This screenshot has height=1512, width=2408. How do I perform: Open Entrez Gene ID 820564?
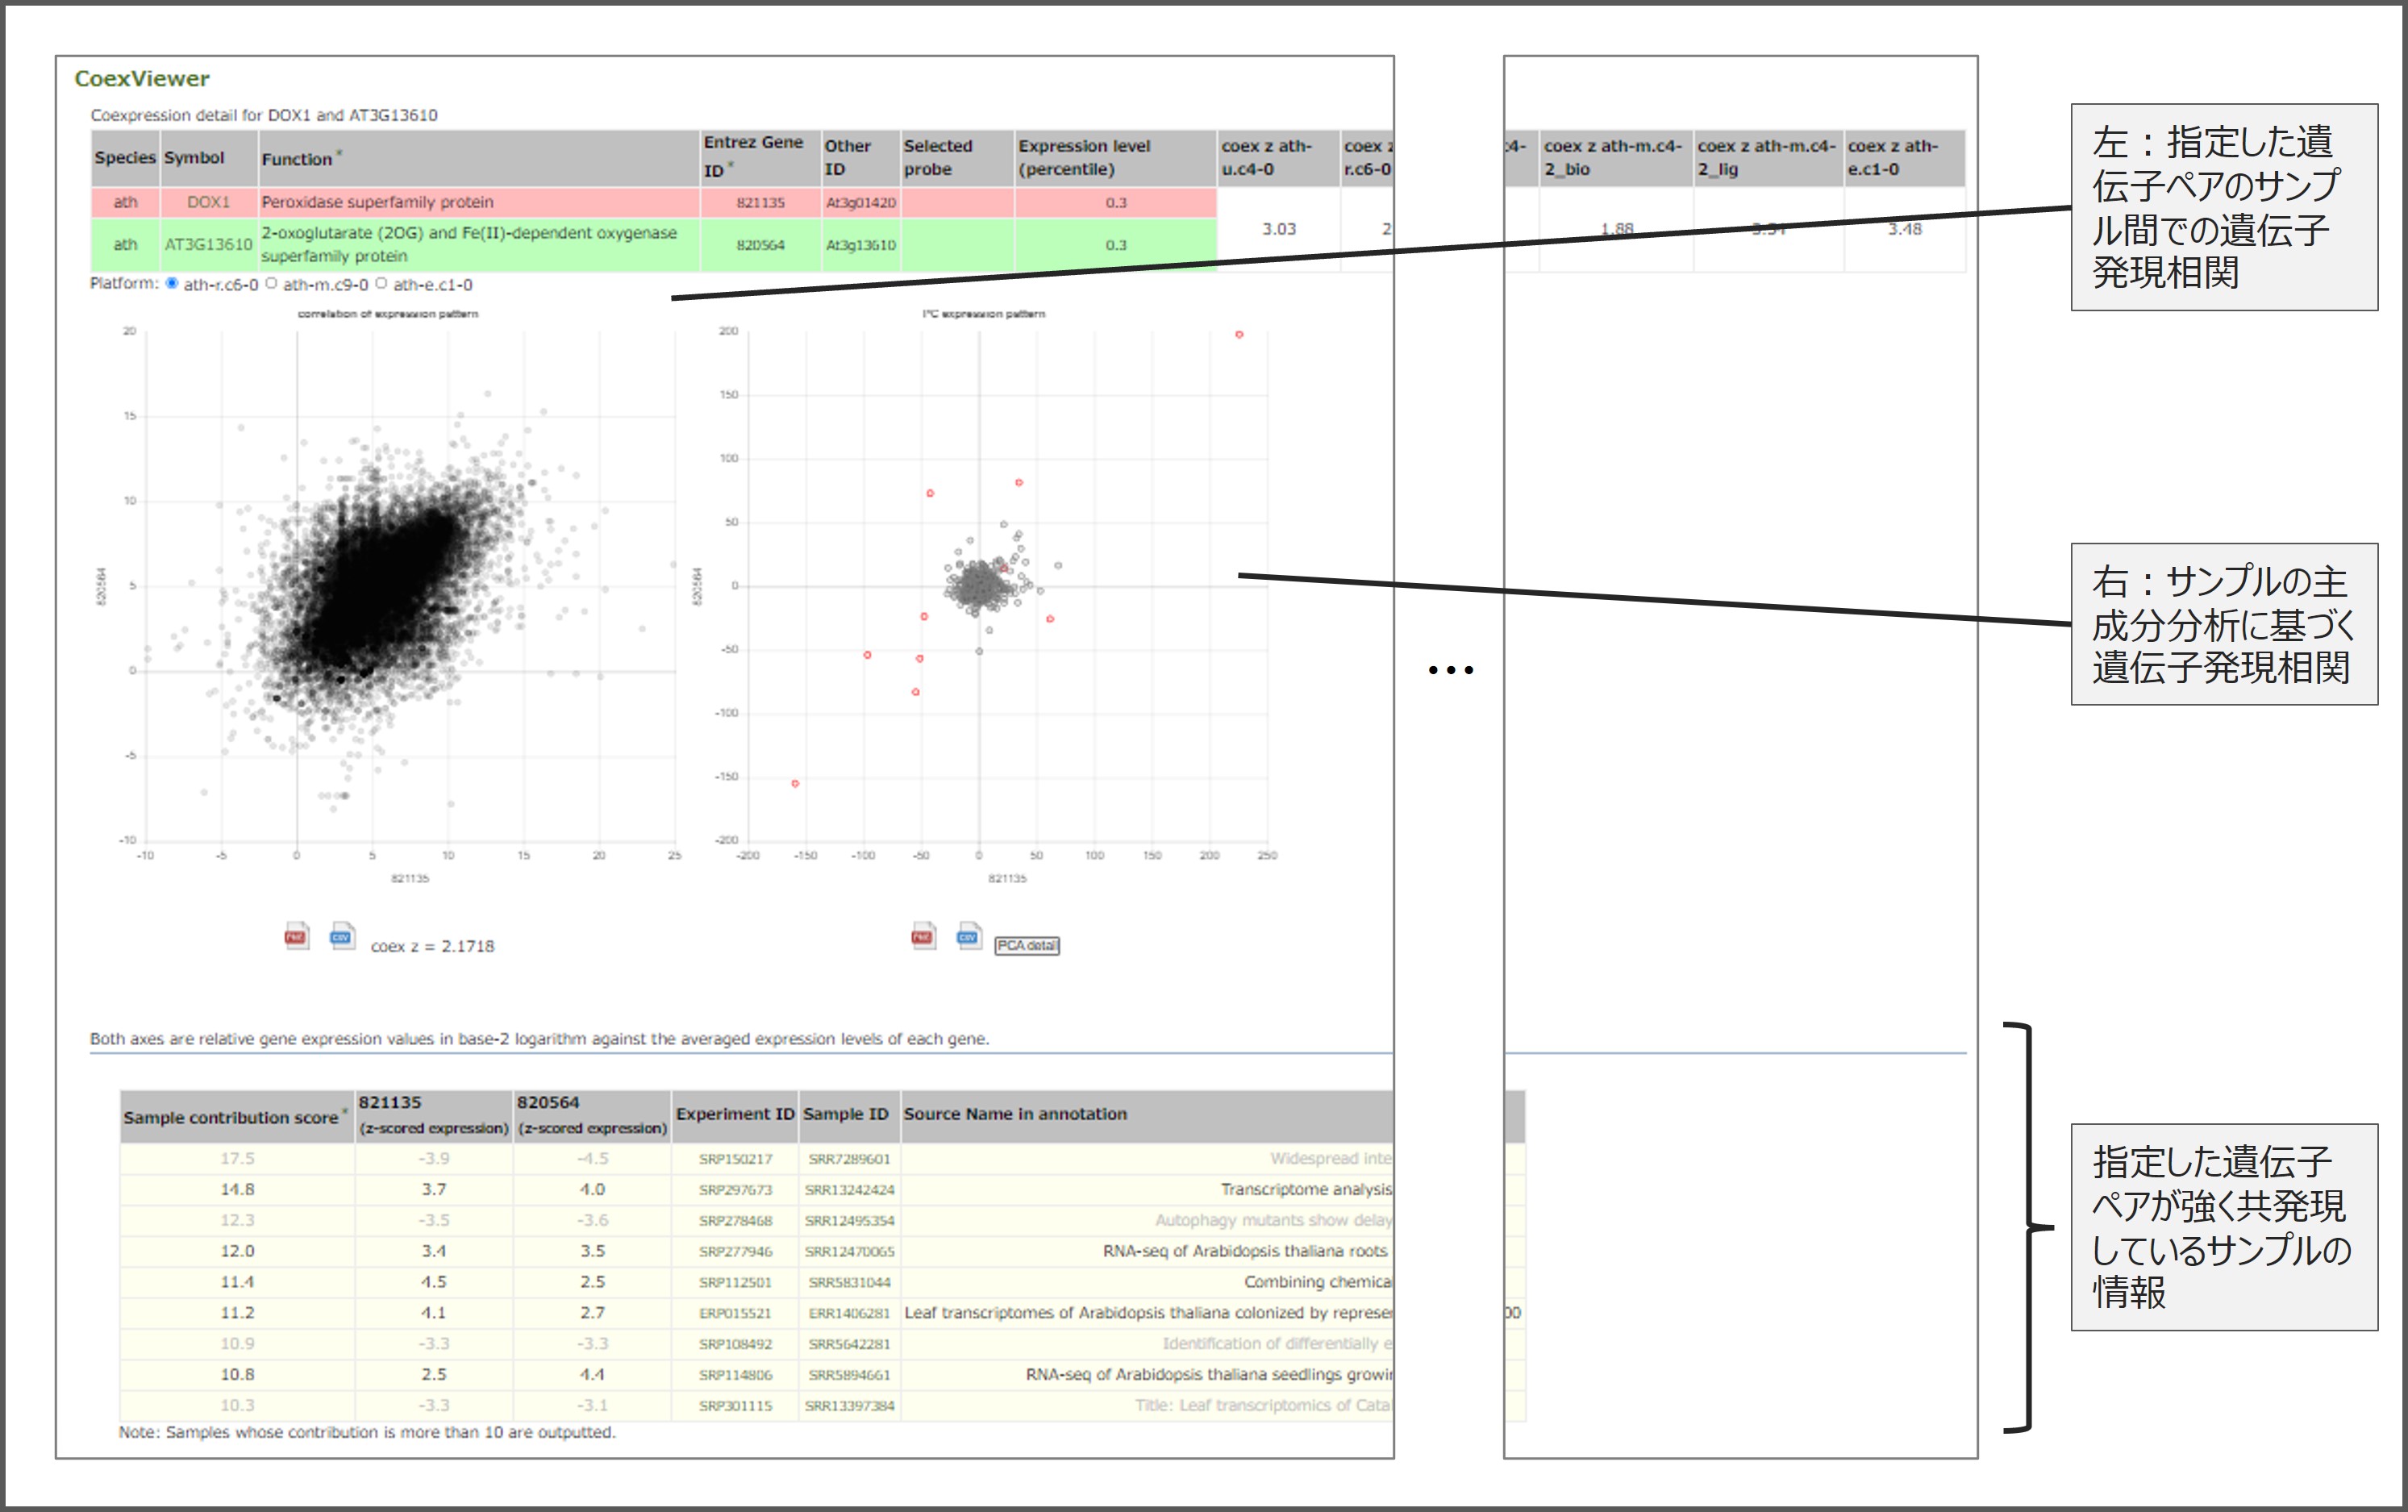[x=760, y=245]
